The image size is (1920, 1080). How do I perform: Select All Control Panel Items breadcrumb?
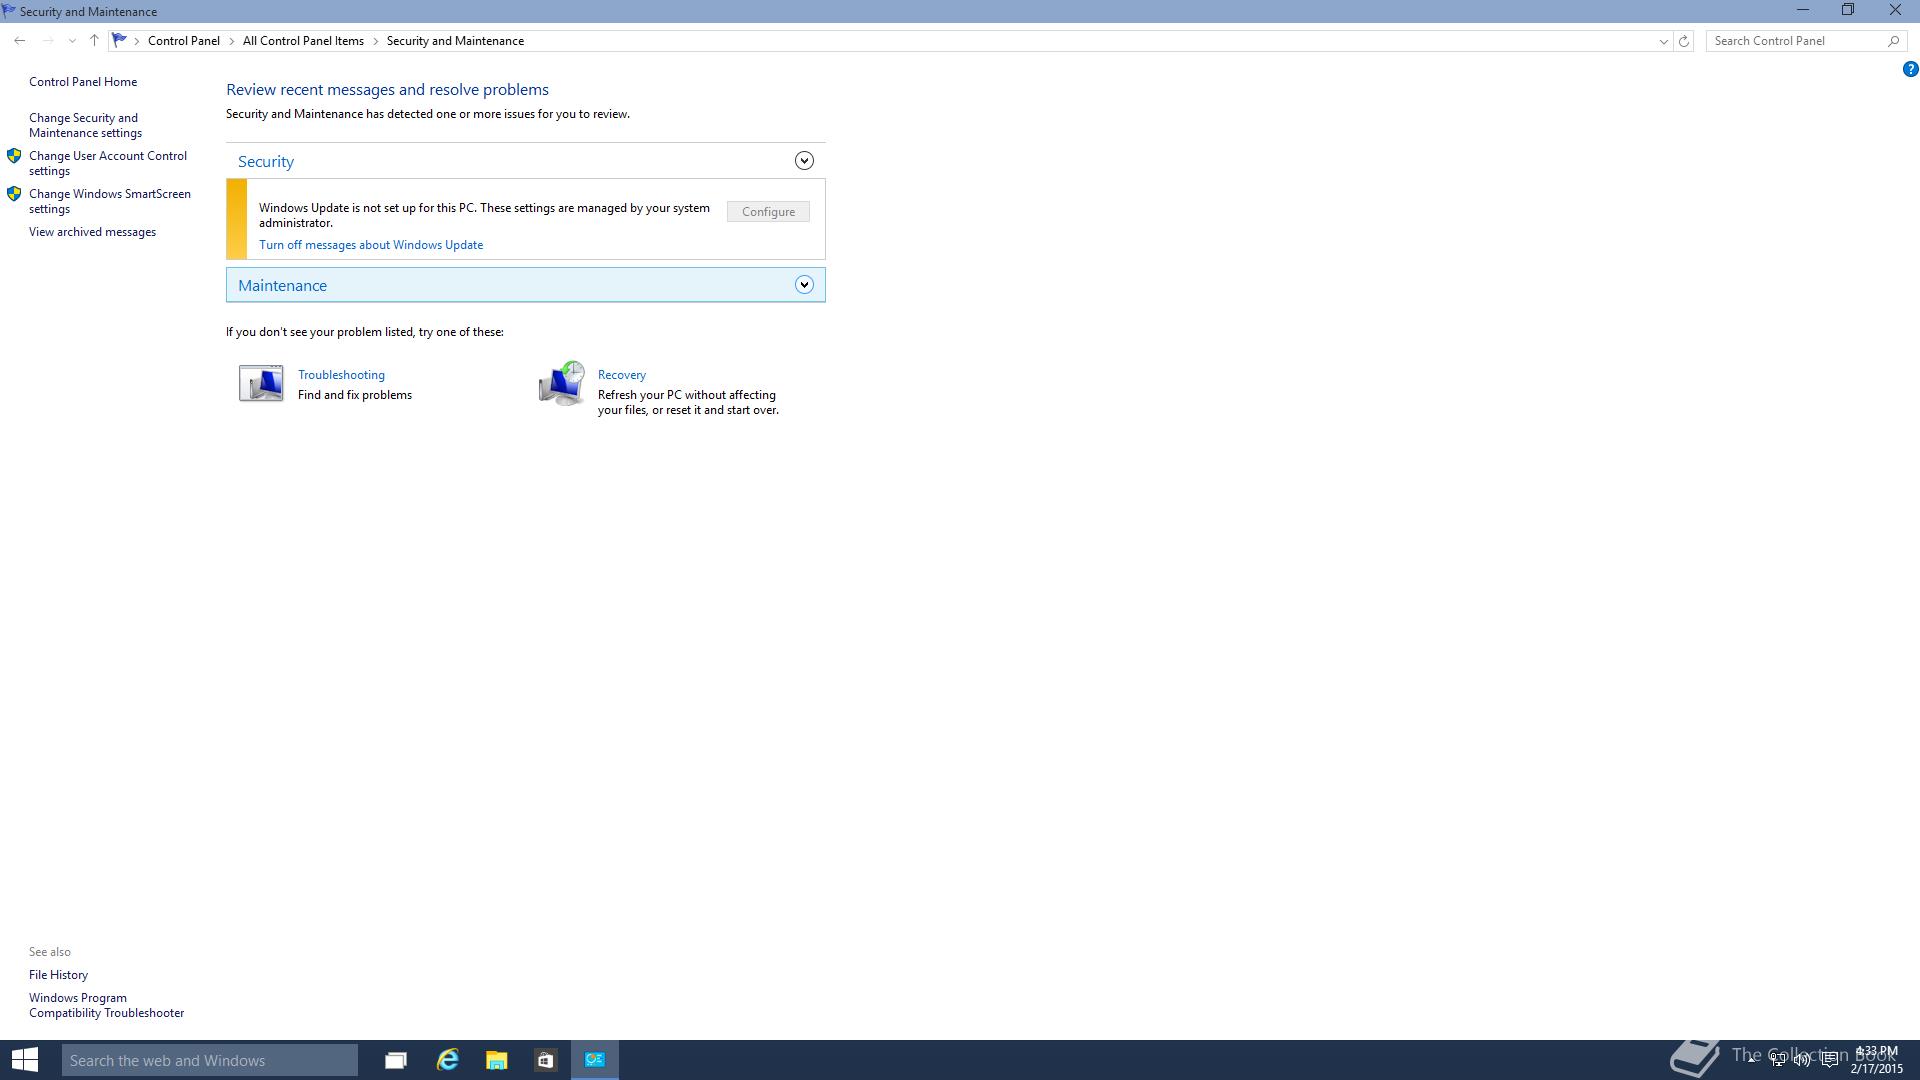(x=303, y=41)
